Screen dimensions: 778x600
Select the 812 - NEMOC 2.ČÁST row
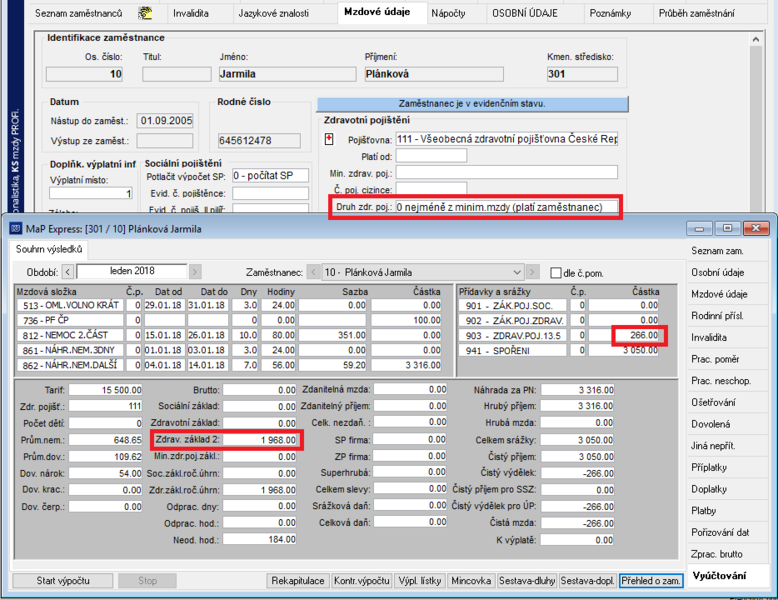click(229, 335)
